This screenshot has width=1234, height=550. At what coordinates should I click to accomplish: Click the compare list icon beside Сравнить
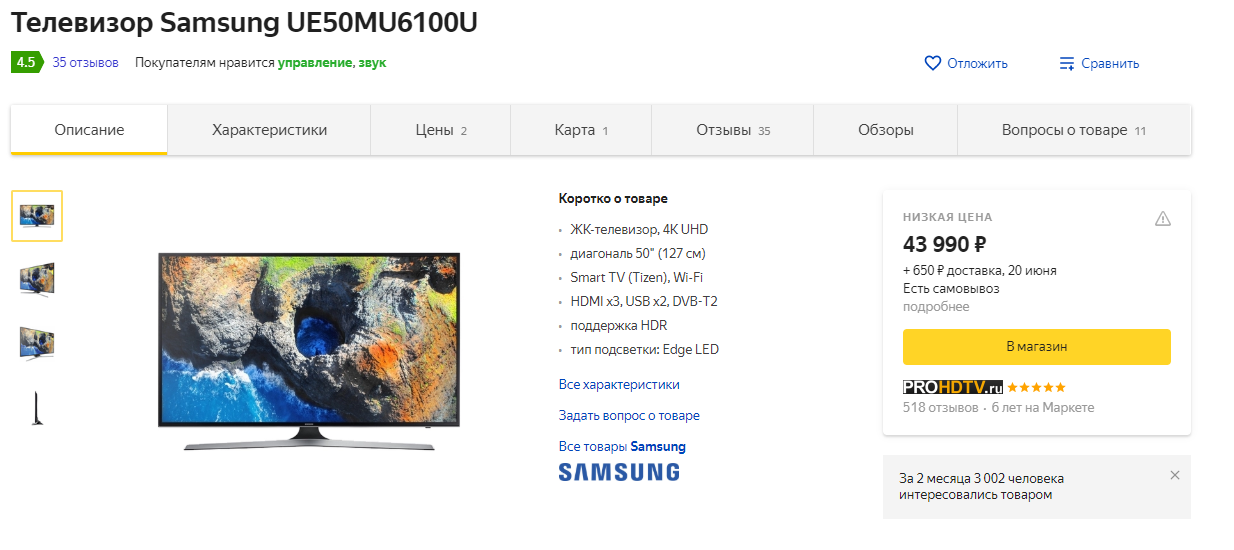(x=1067, y=63)
